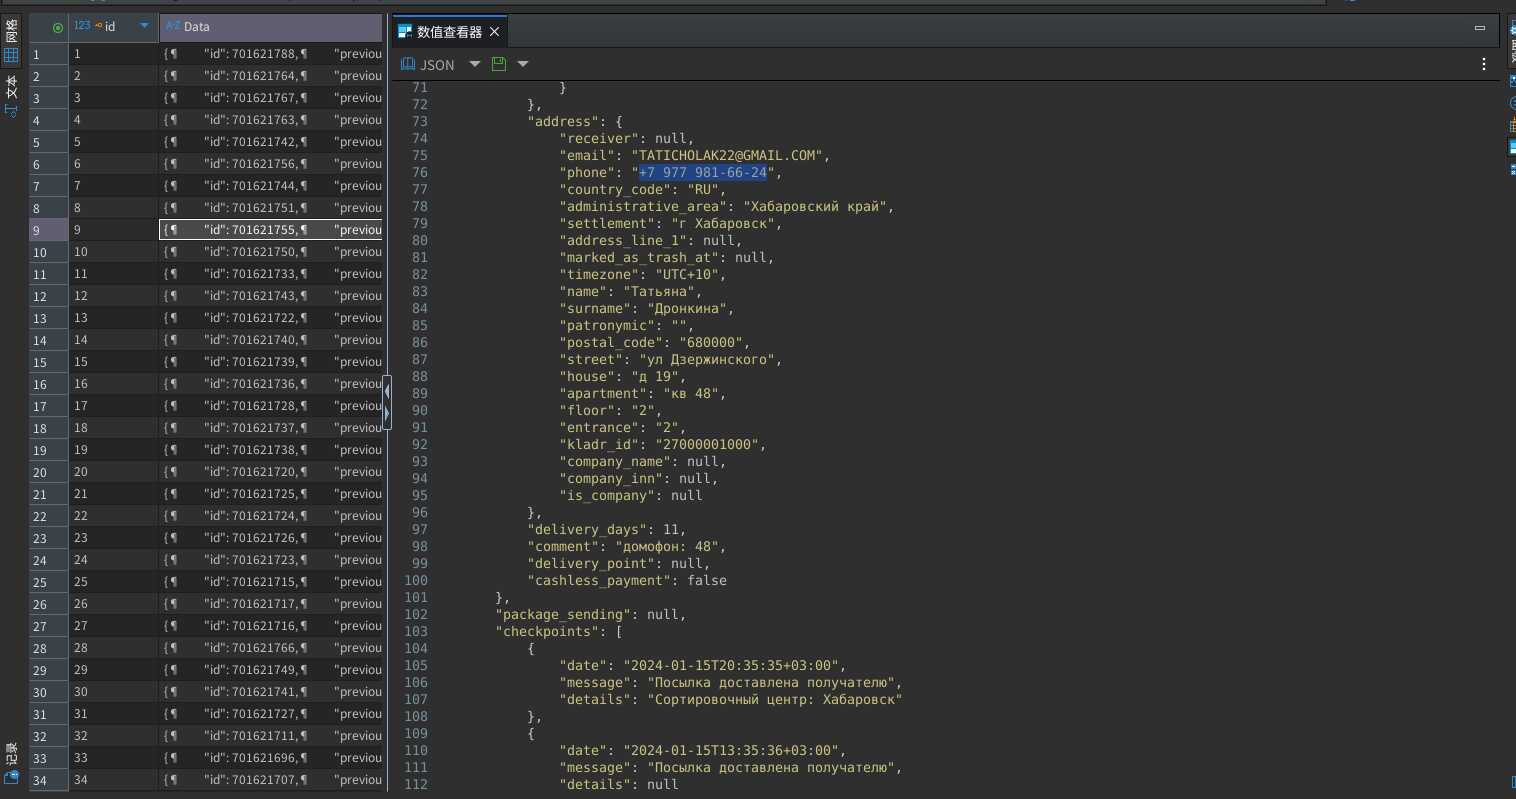Screen dimensions: 1516x799
Task: Click Data cell with id 701621722
Action: 272,318
